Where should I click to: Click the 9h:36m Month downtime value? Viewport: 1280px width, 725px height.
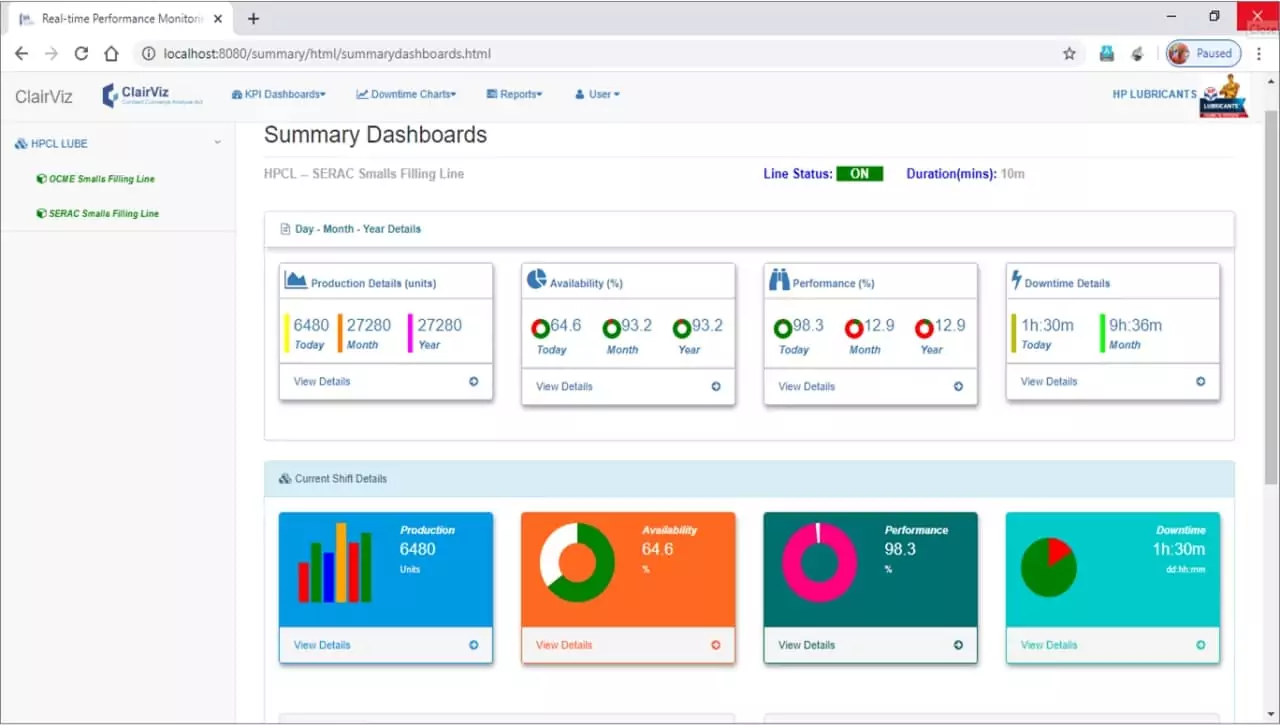pyautogui.click(x=1135, y=325)
